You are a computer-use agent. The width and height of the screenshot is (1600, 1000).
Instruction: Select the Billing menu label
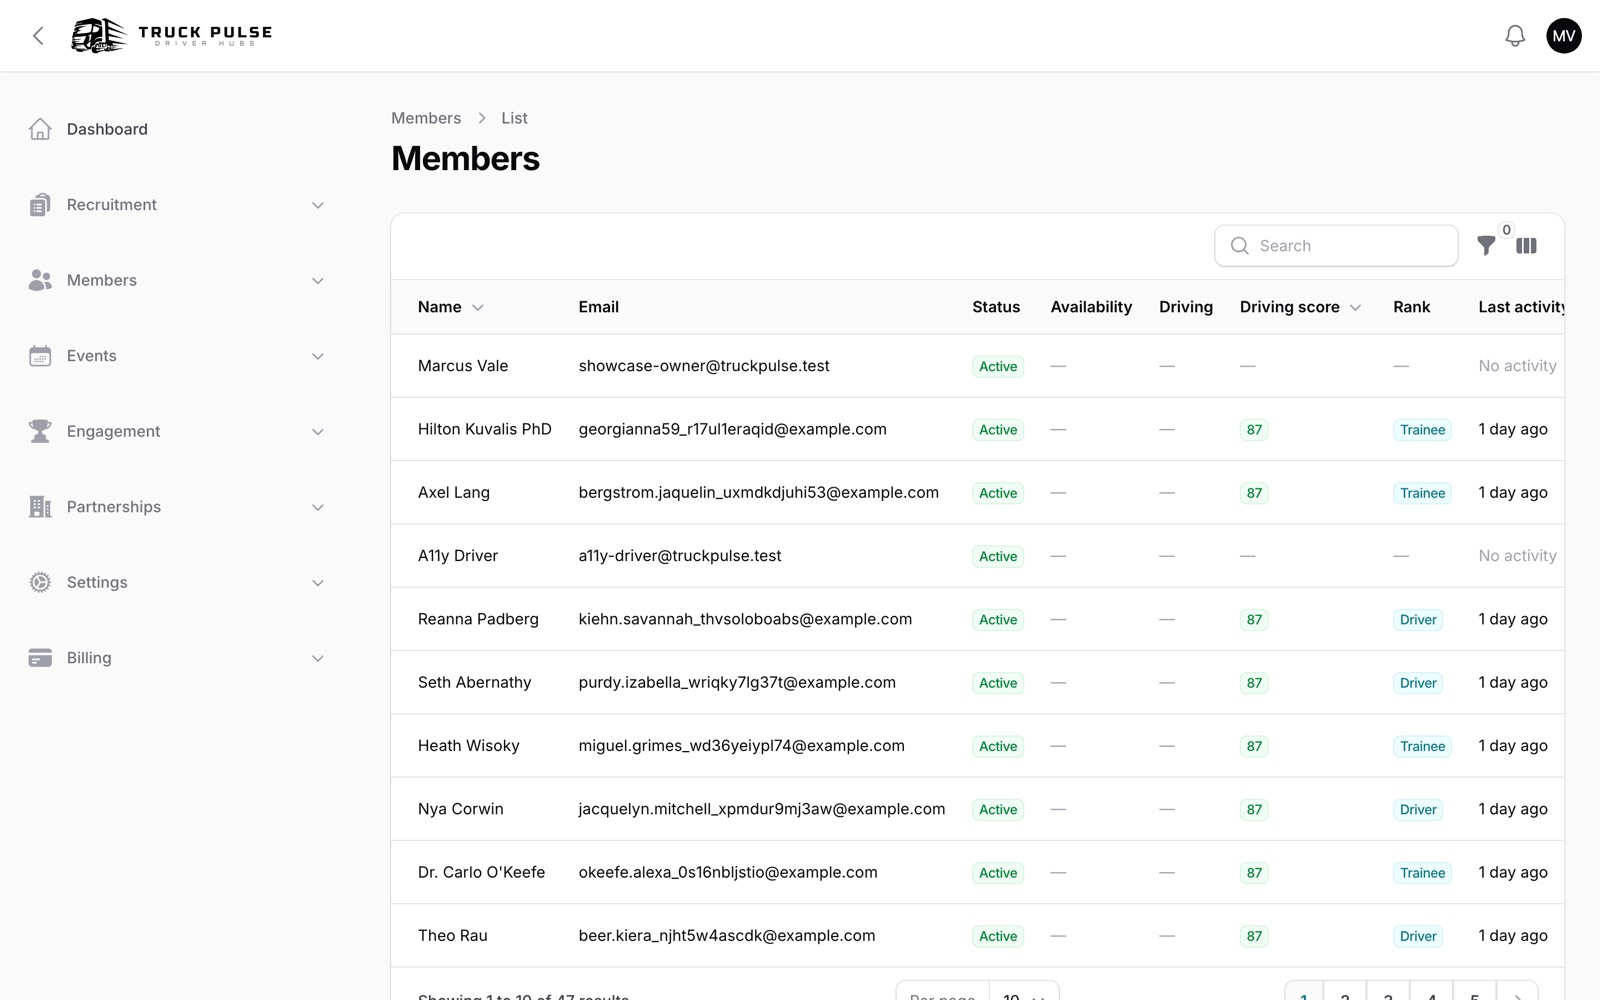pyautogui.click(x=89, y=658)
